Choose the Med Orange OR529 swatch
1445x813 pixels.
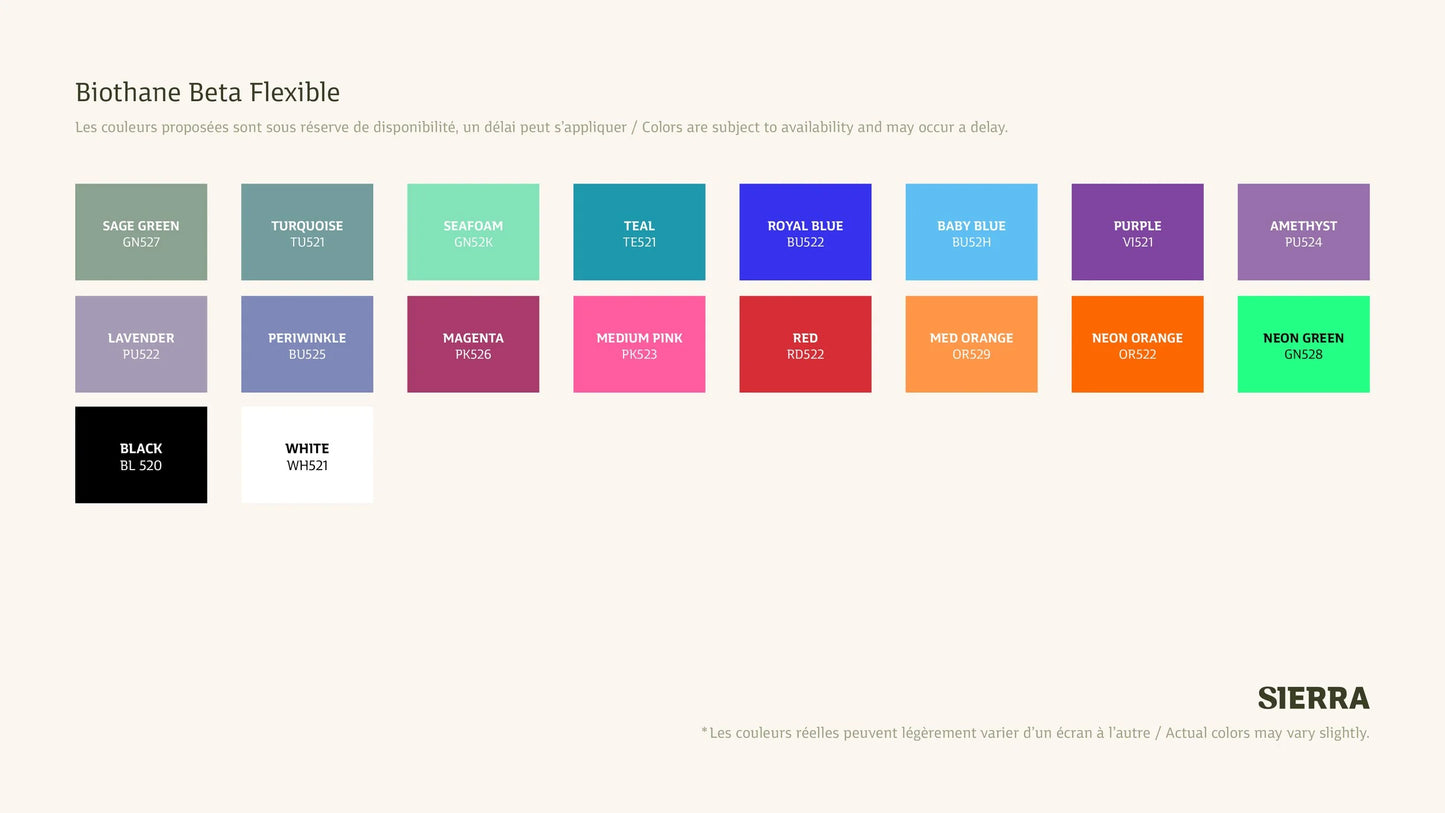click(971, 344)
